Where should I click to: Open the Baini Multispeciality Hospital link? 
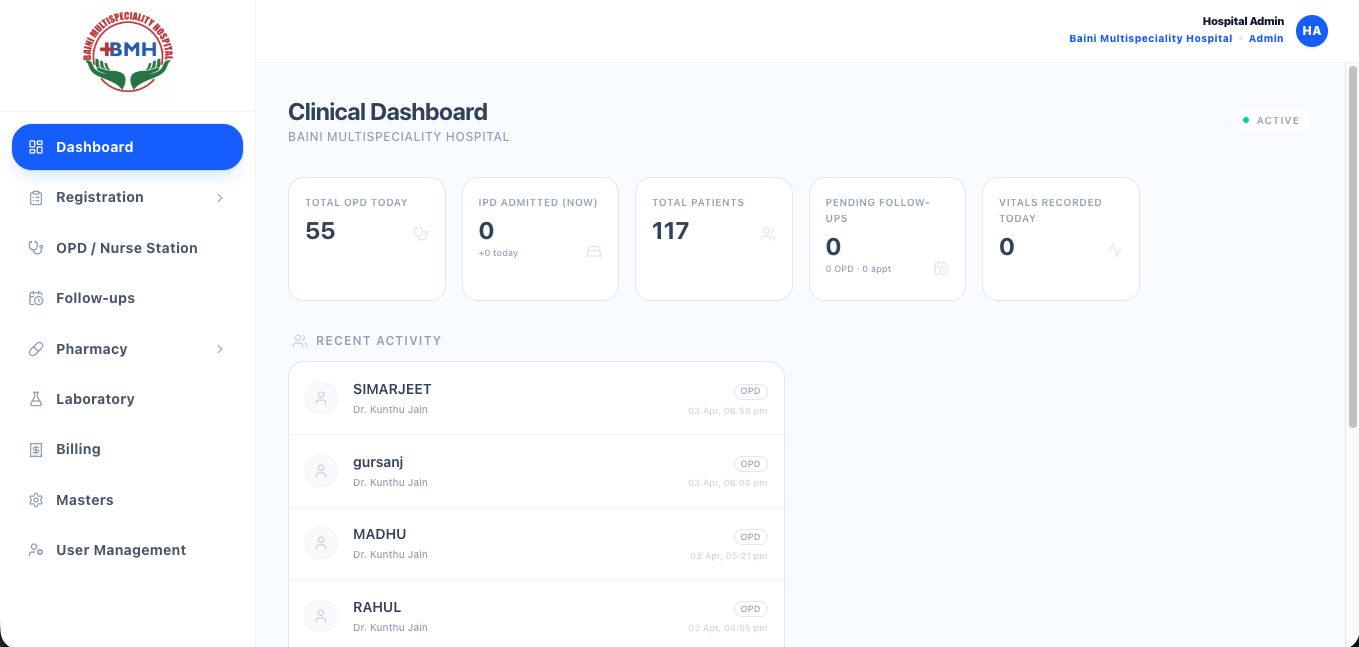pos(1150,38)
